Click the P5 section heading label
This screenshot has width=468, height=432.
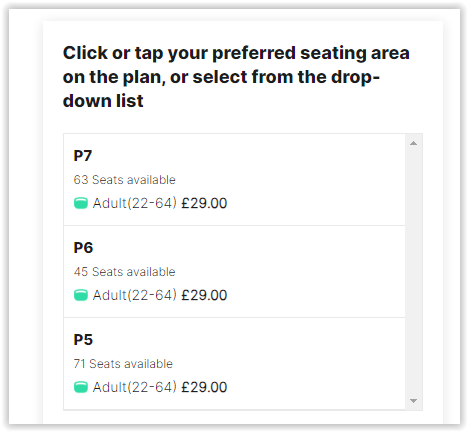pos(83,340)
